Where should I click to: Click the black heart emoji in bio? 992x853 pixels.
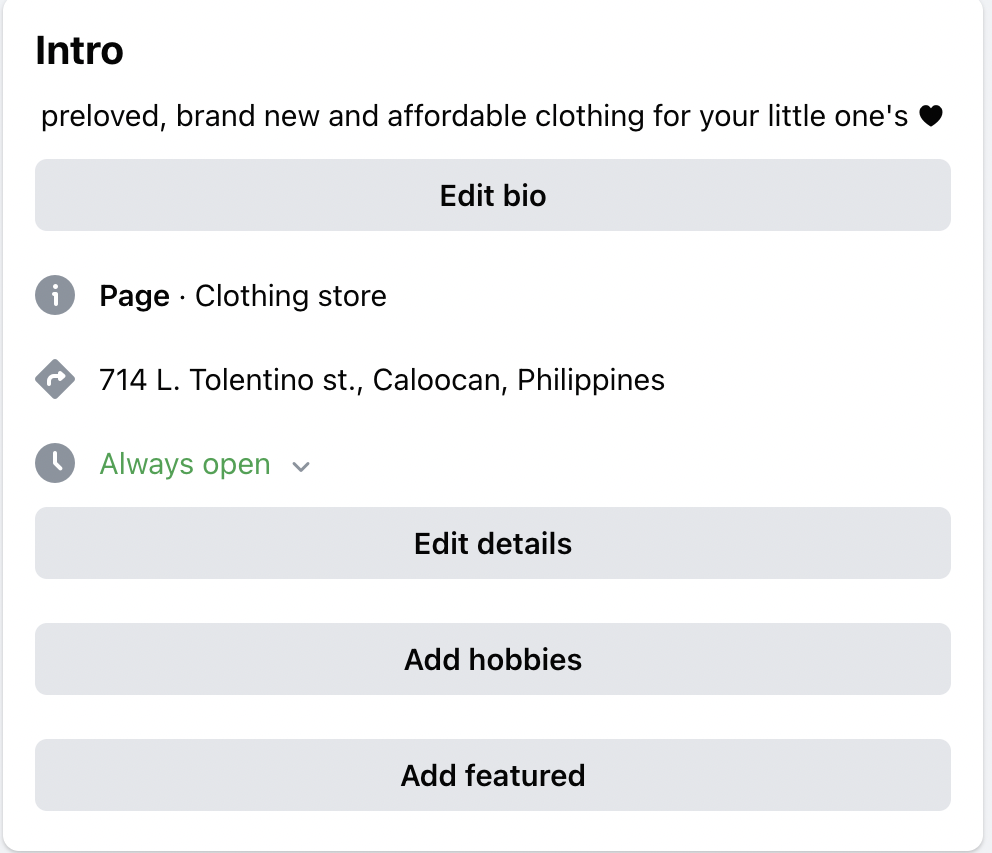930,117
